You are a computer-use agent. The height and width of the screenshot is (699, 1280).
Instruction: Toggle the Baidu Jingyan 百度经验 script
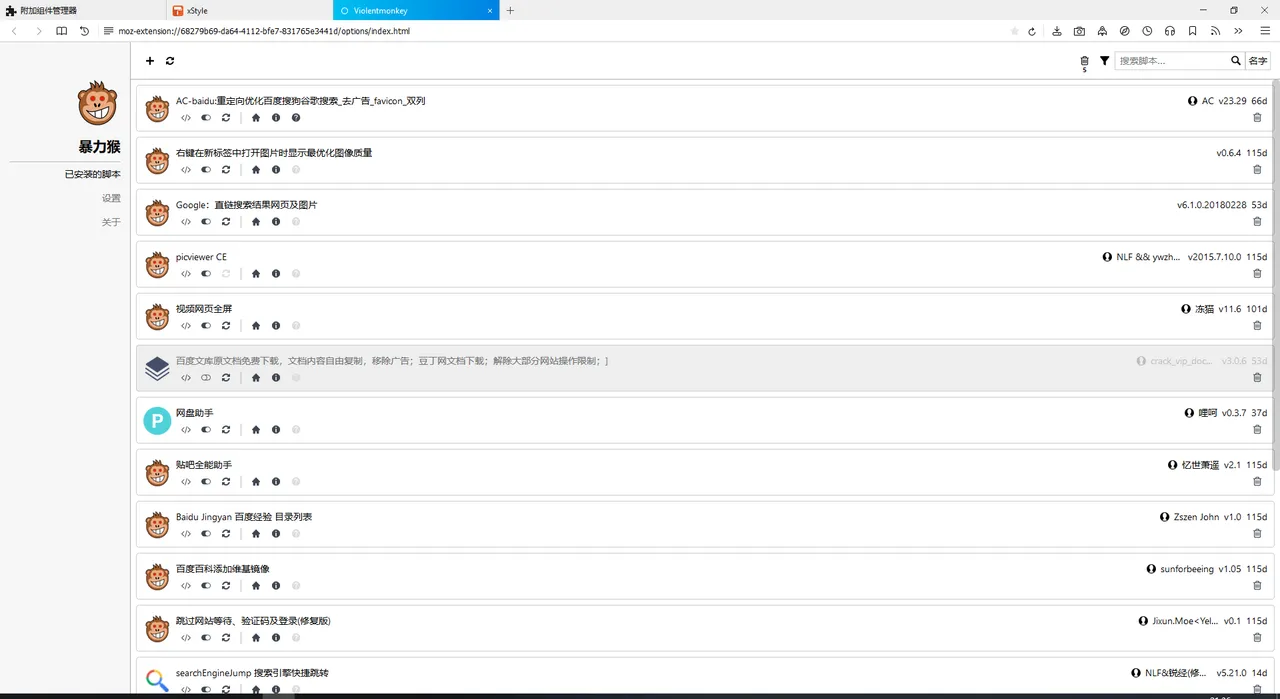[206, 534]
